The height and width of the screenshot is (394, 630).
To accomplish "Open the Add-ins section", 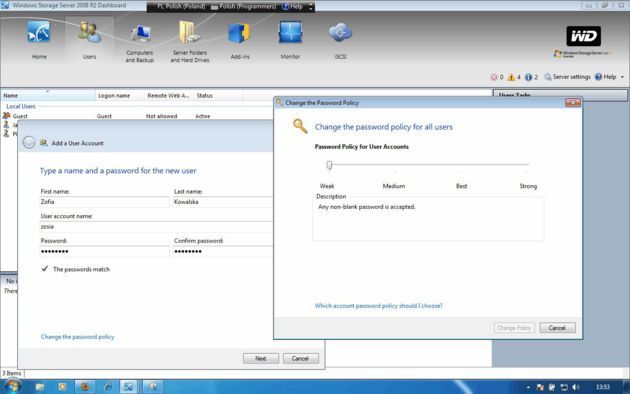I will [x=240, y=40].
